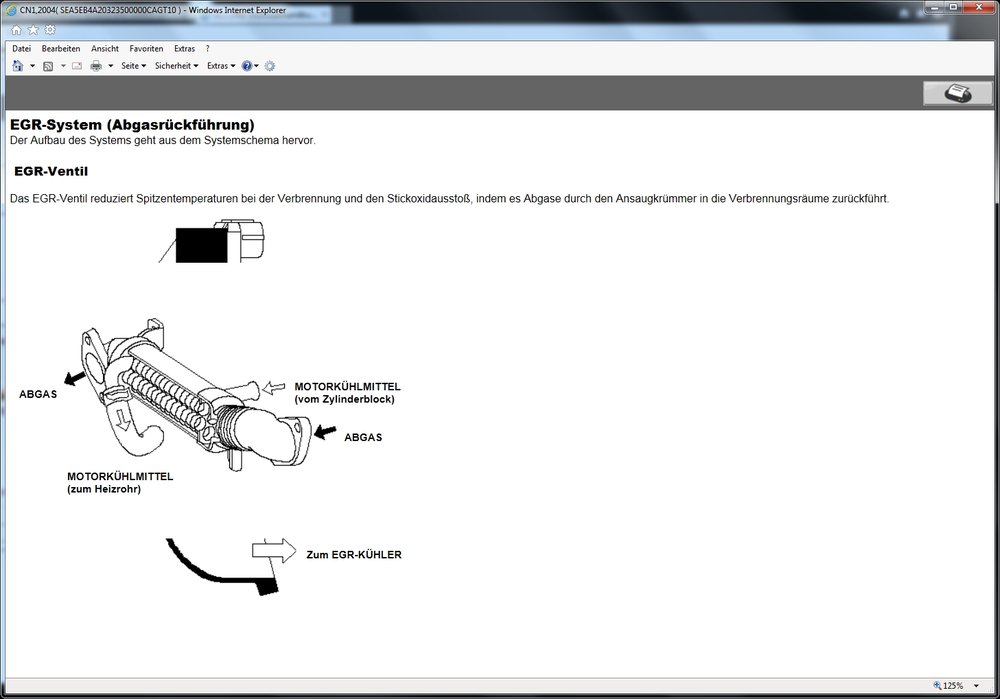Click the RSS feeds icon
Image resolution: width=1000 pixels, height=699 pixels.
[48, 66]
